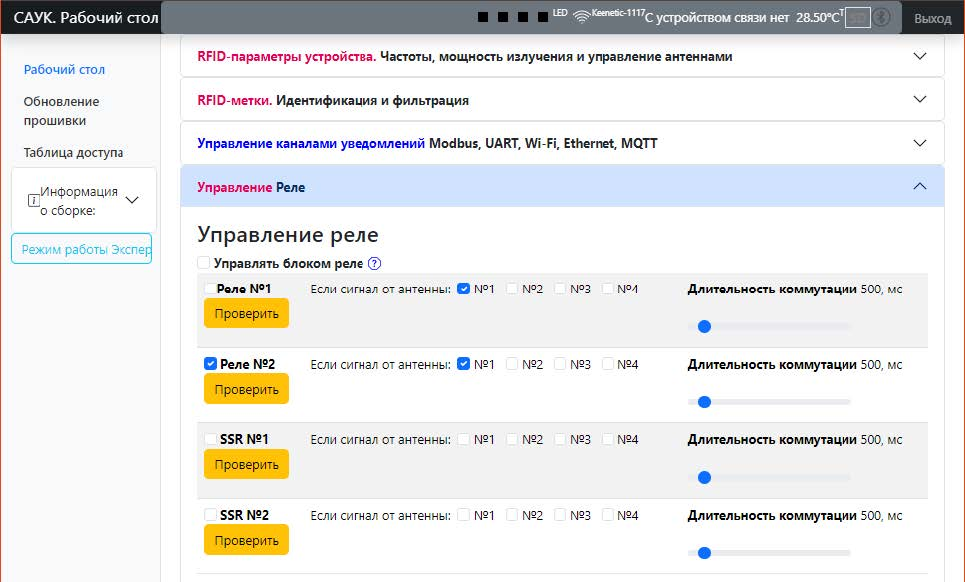Viewport: 965px width, 582px height.
Task: Tick the SSR №2 checkbox
Action: coord(210,515)
